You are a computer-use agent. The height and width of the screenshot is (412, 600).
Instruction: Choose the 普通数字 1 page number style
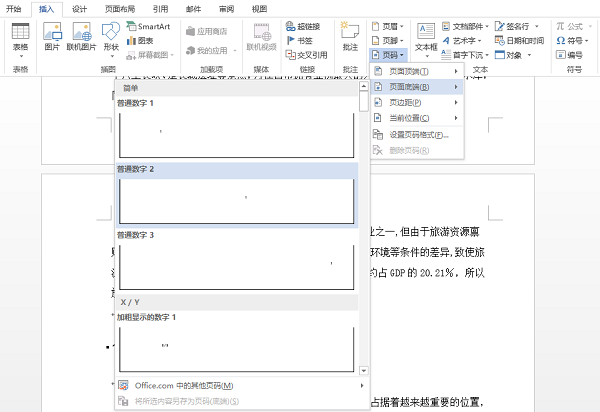[237, 129]
